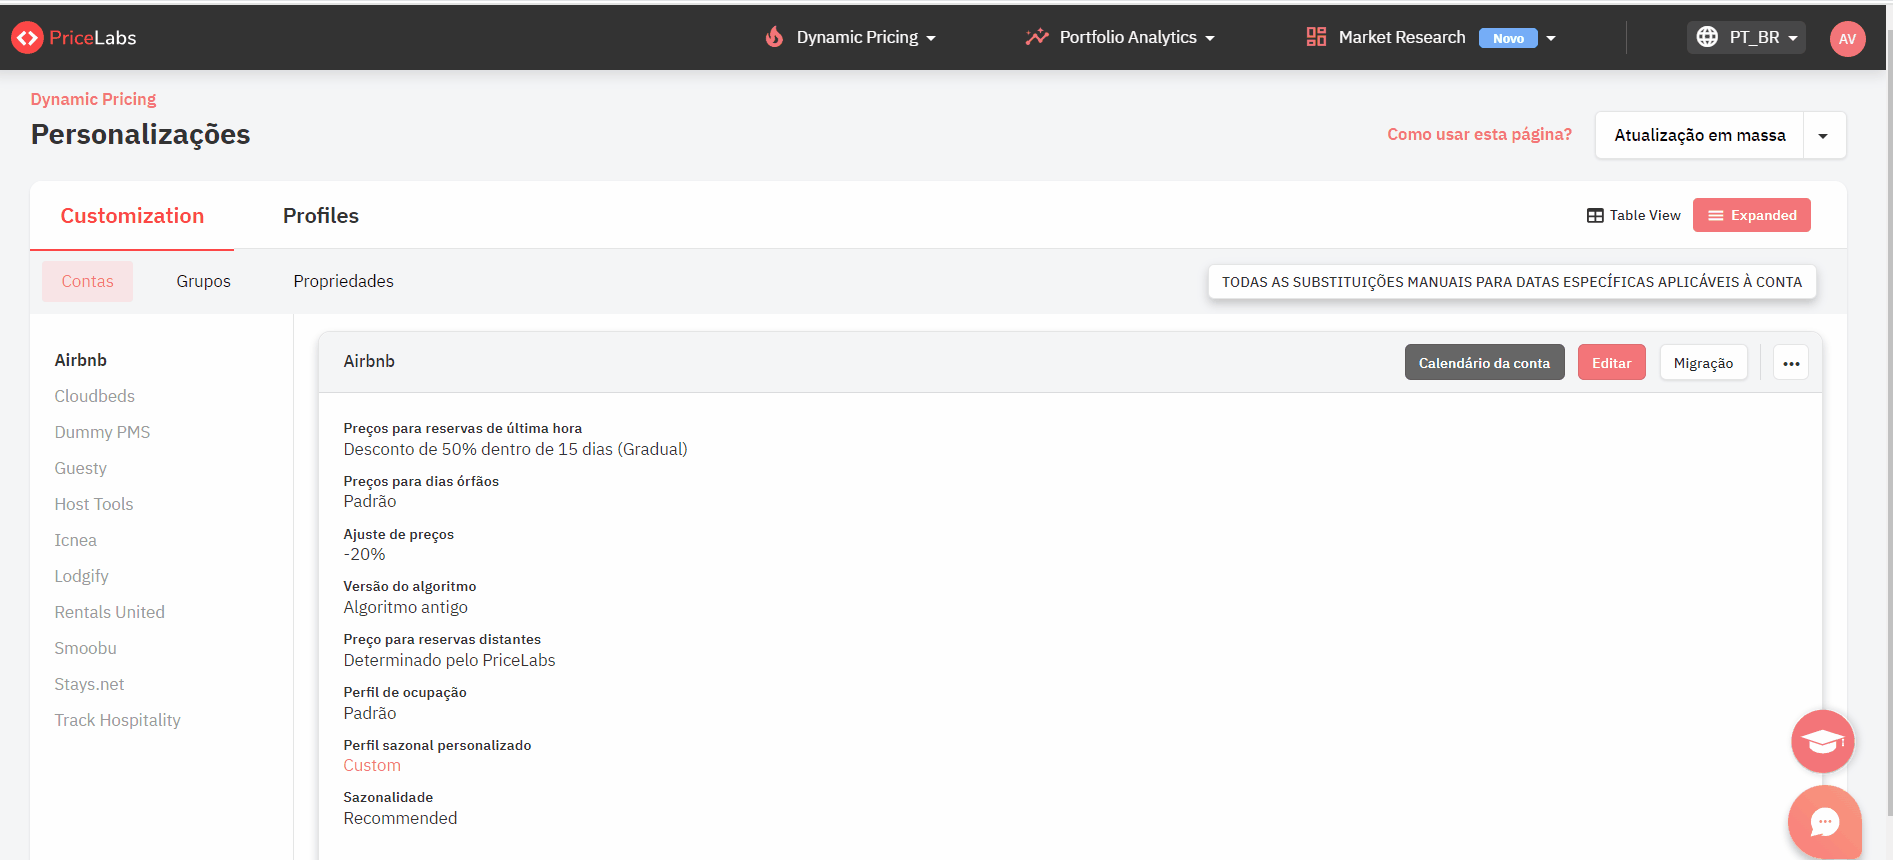
Task: Select Lodgify in the account list
Action: 82,576
